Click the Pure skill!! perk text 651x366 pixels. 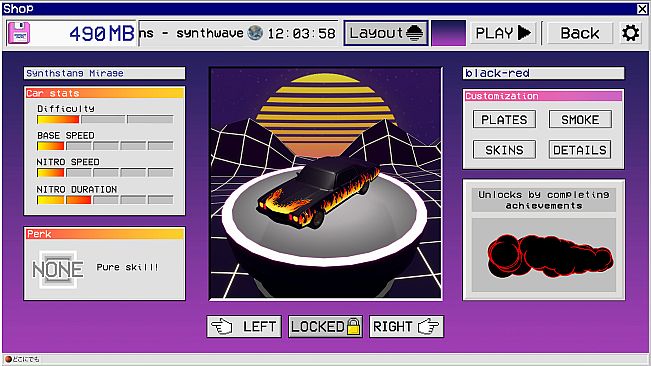point(127,267)
